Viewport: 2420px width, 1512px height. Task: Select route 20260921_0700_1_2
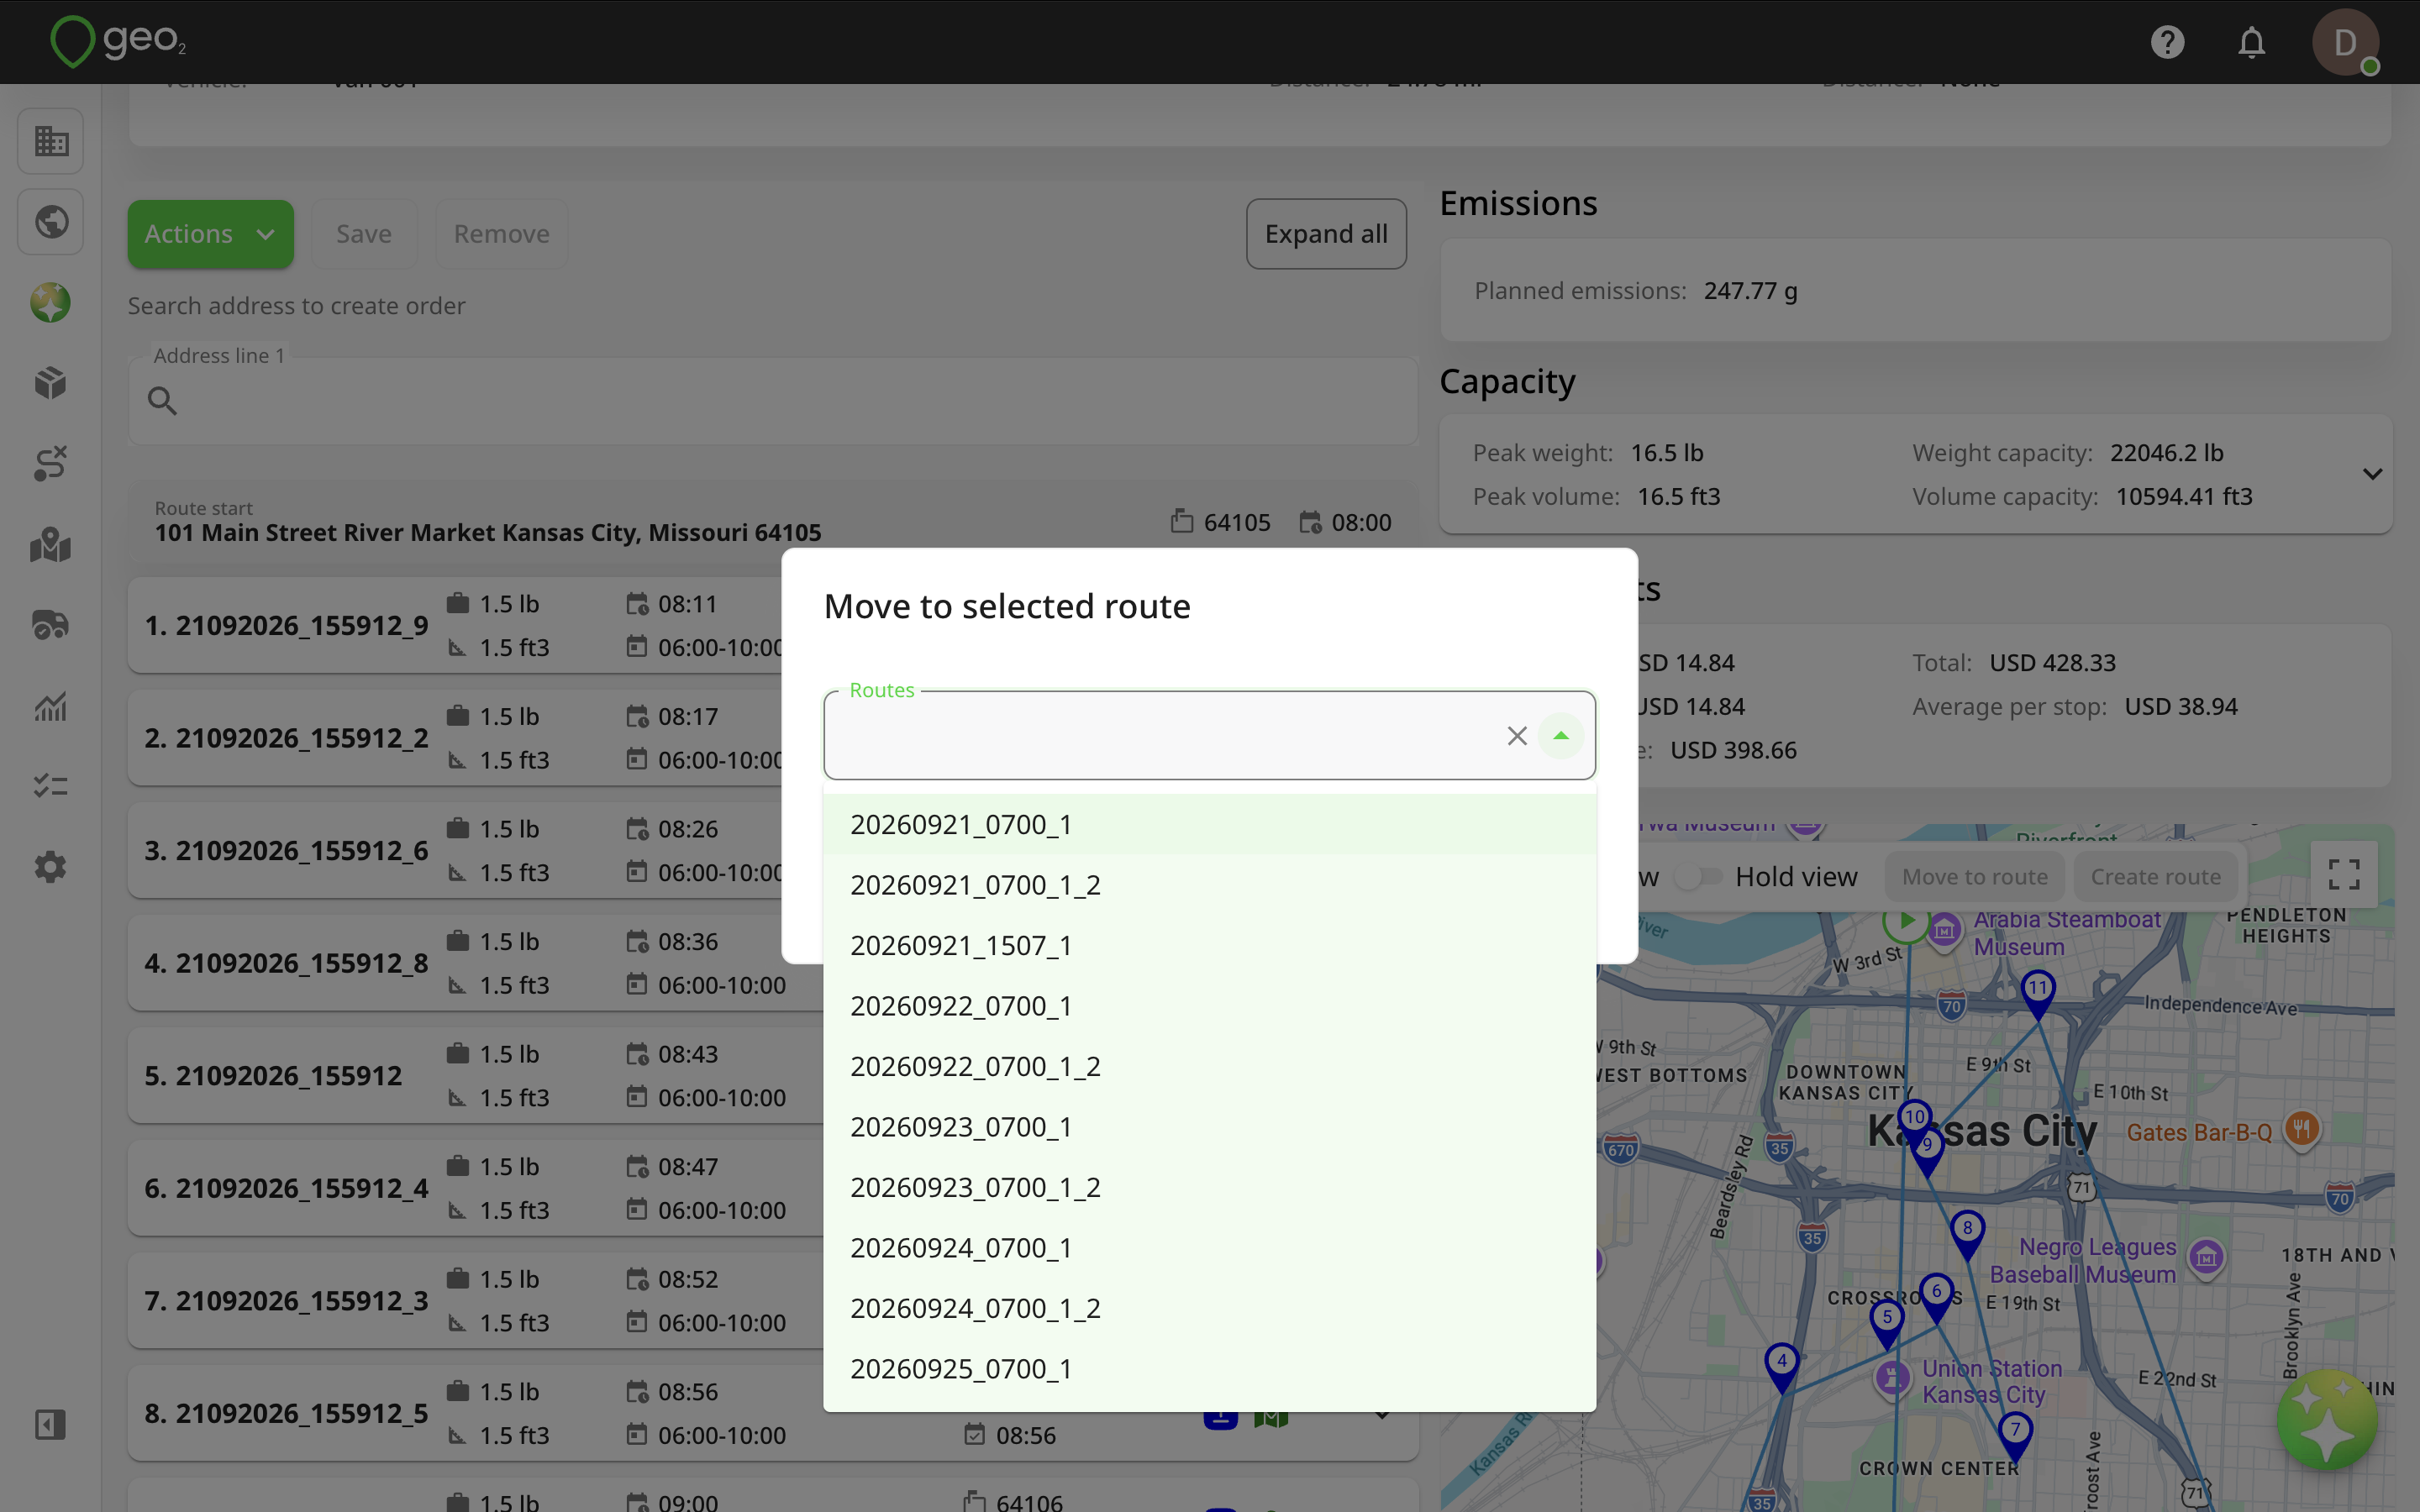pyautogui.click(x=1209, y=885)
